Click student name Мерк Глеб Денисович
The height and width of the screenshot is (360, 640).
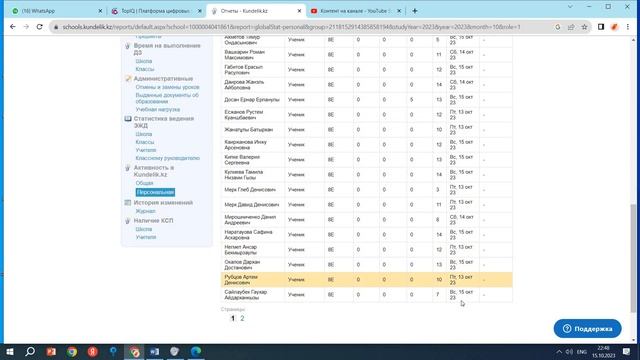[250, 190]
